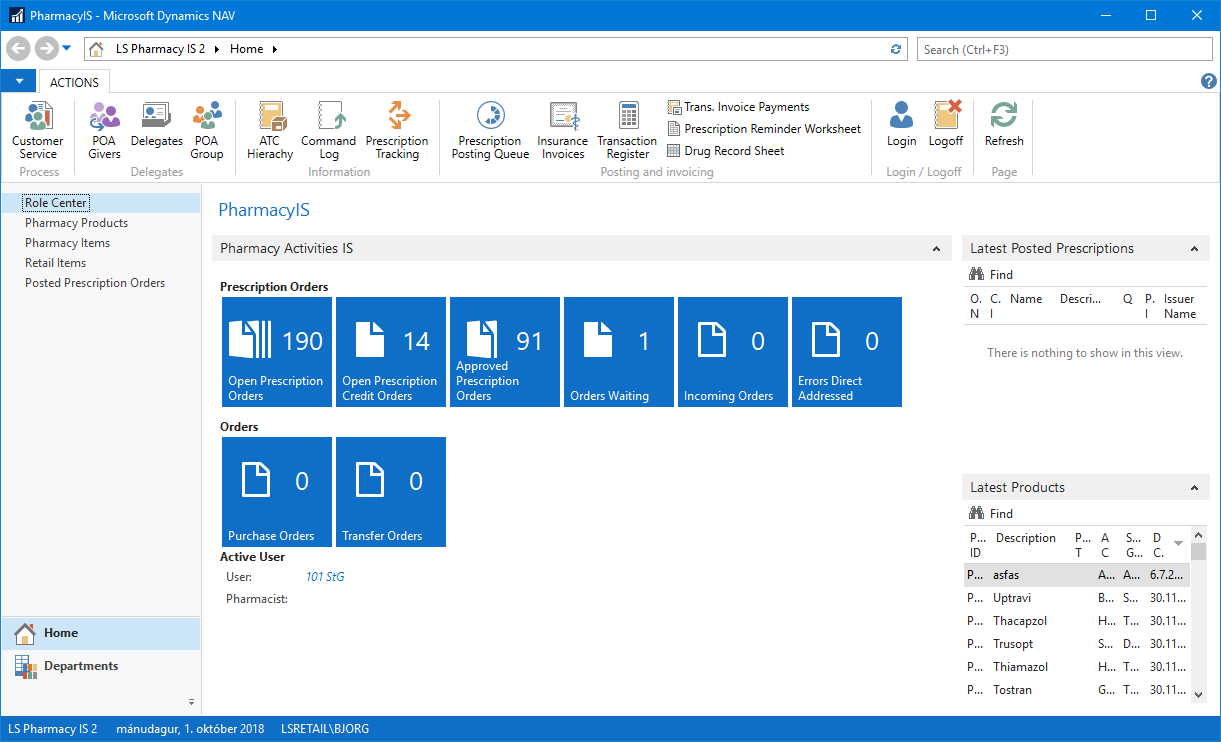The height and width of the screenshot is (742, 1221).
Task: Select the ACTIONS ribbon tab
Action: (74, 83)
